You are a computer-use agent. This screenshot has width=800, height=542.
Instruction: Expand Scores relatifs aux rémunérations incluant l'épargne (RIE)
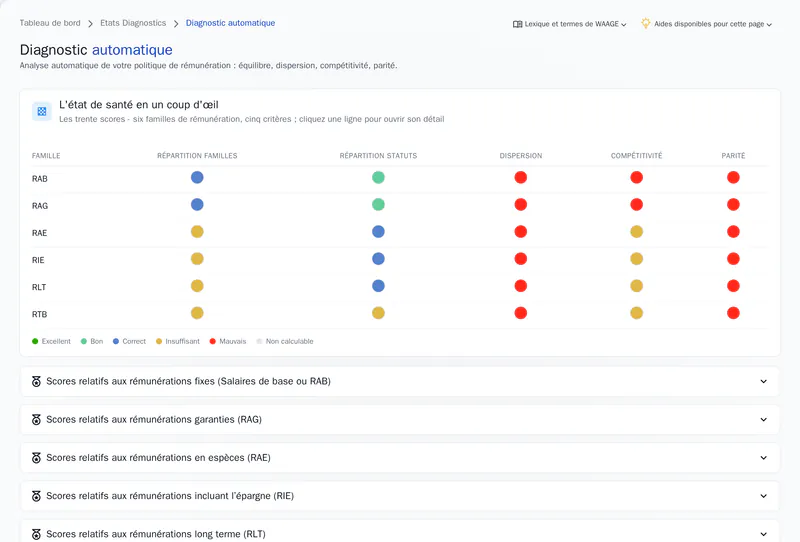point(399,496)
